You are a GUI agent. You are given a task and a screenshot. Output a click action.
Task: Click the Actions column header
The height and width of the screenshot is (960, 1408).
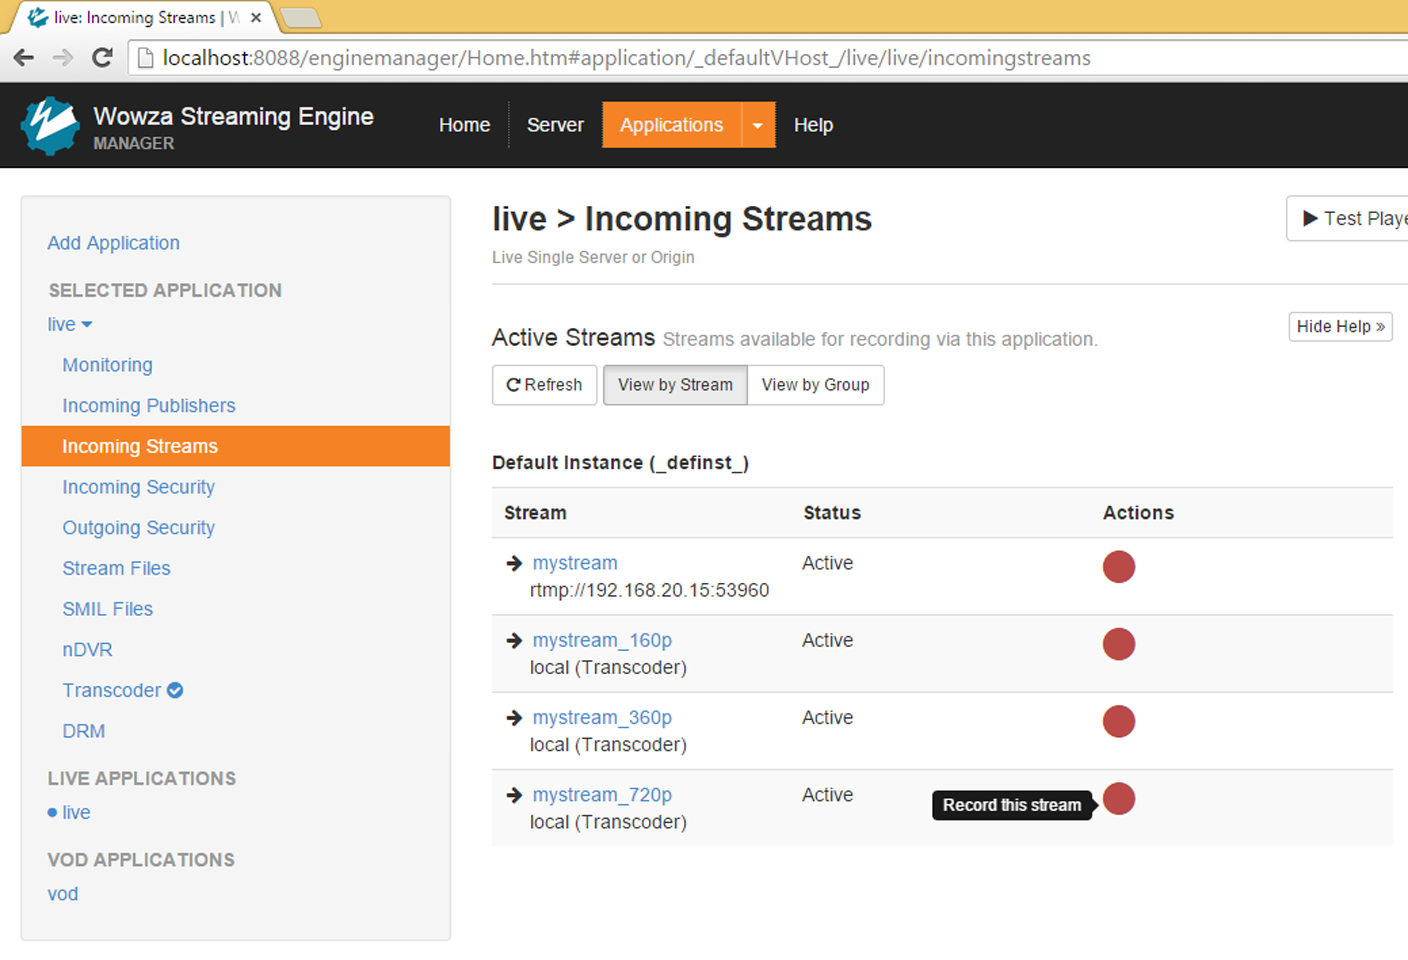[x=1138, y=513]
